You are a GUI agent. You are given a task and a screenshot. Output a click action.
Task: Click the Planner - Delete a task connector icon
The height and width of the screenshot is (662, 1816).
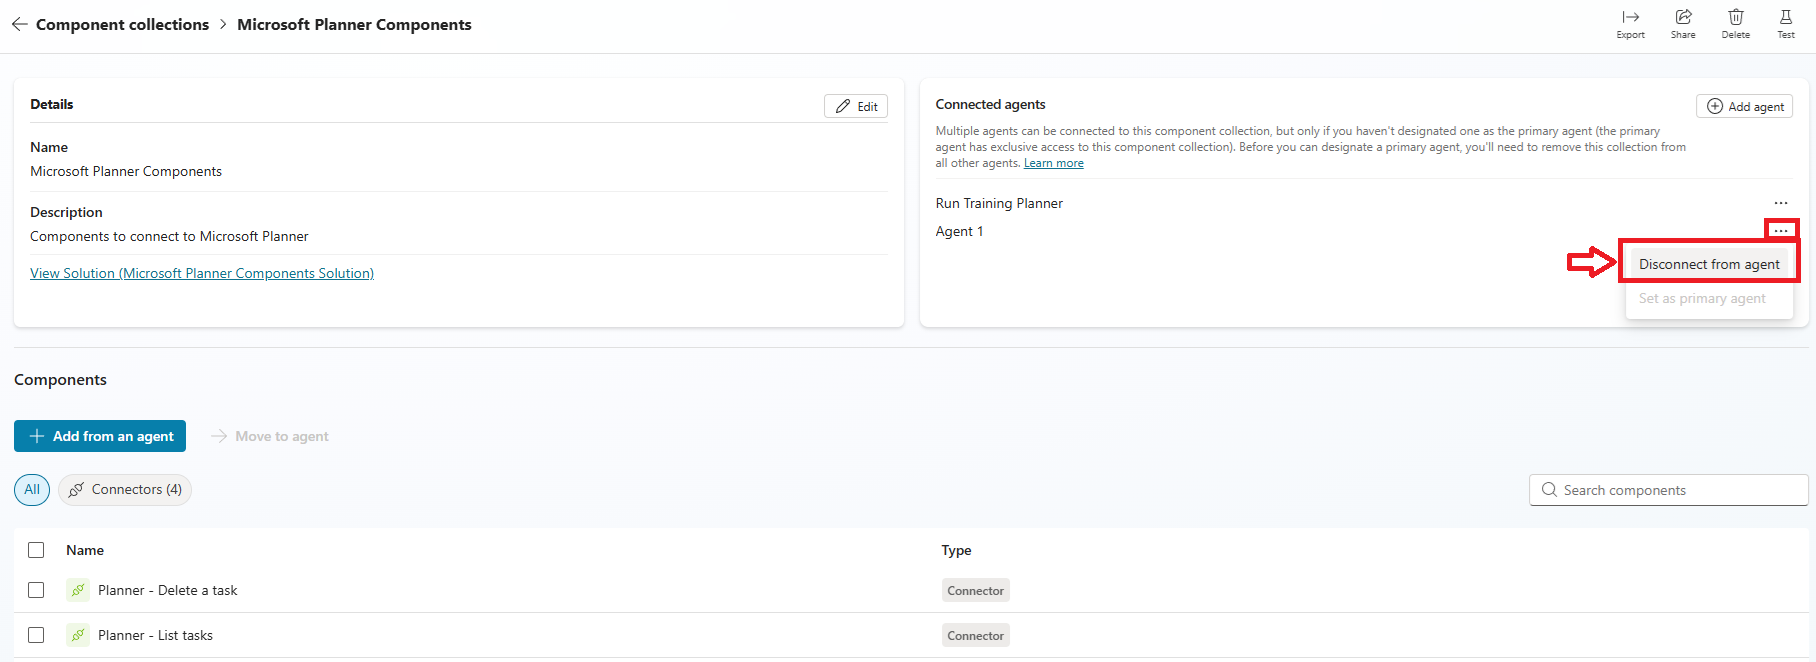click(78, 590)
